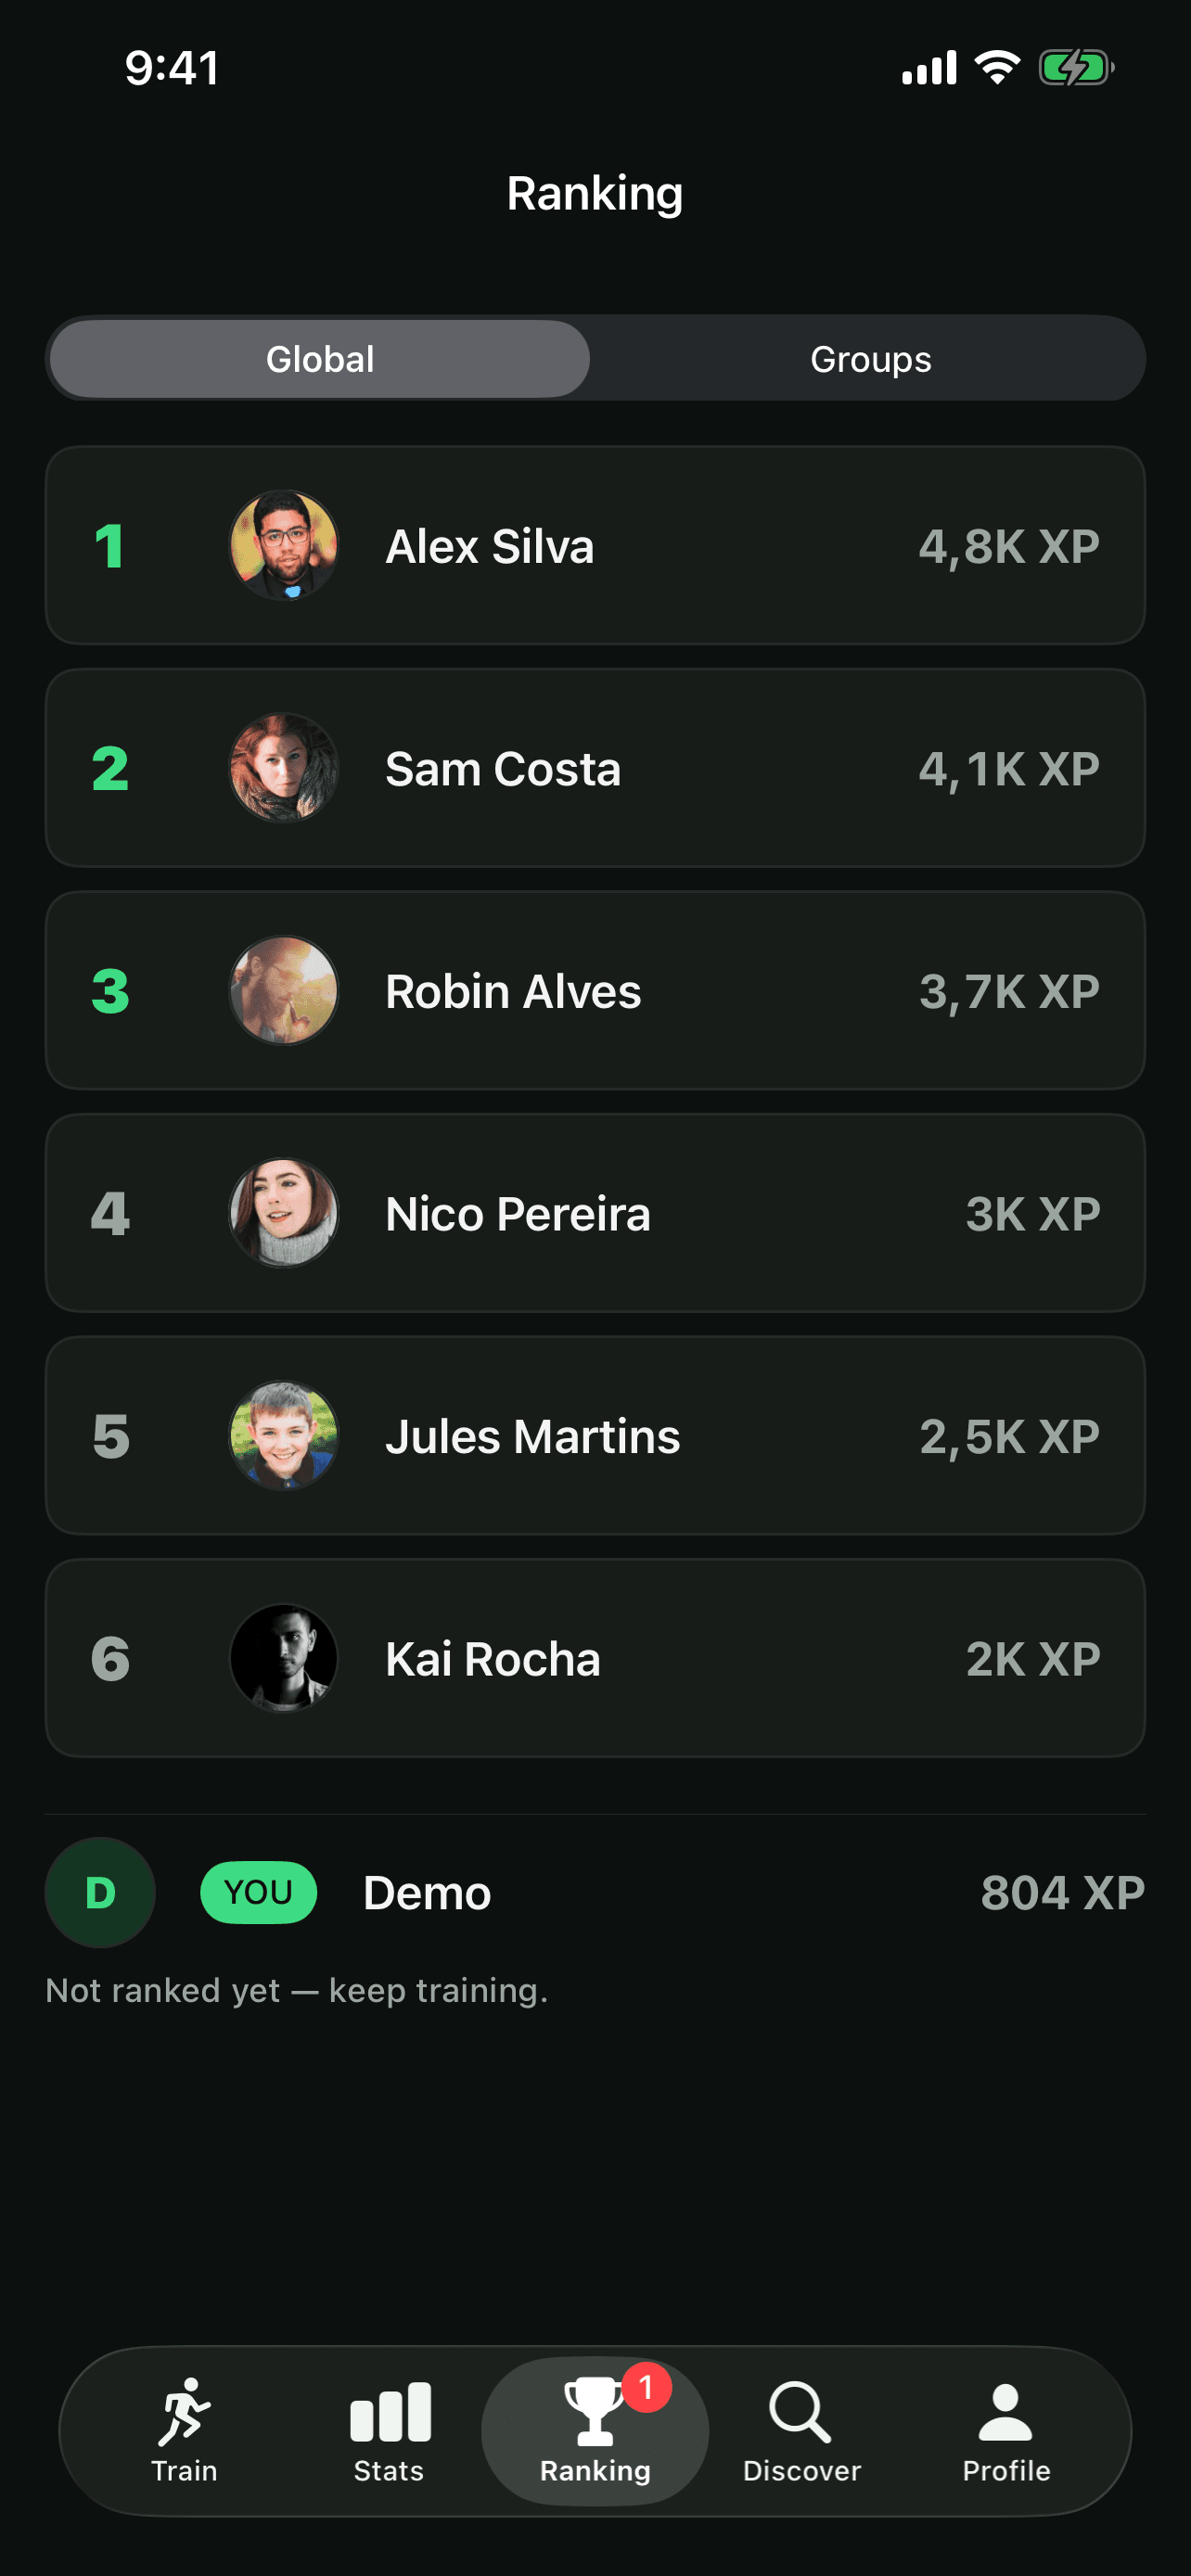Open Nico Pereira's ranking row
This screenshot has height=2576, width=1191.
tap(595, 1213)
